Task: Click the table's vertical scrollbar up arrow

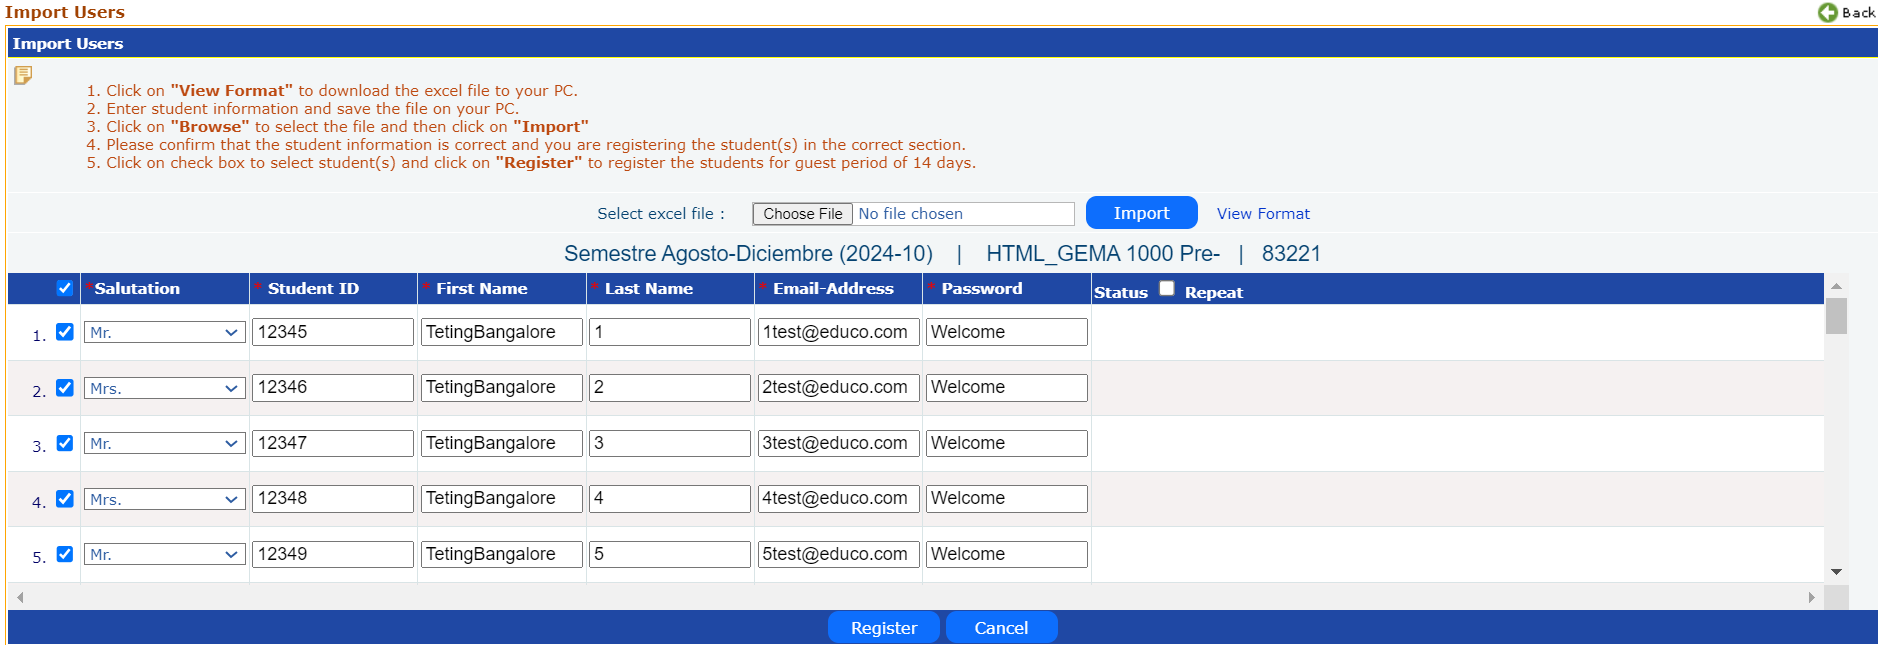Action: (1836, 286)
